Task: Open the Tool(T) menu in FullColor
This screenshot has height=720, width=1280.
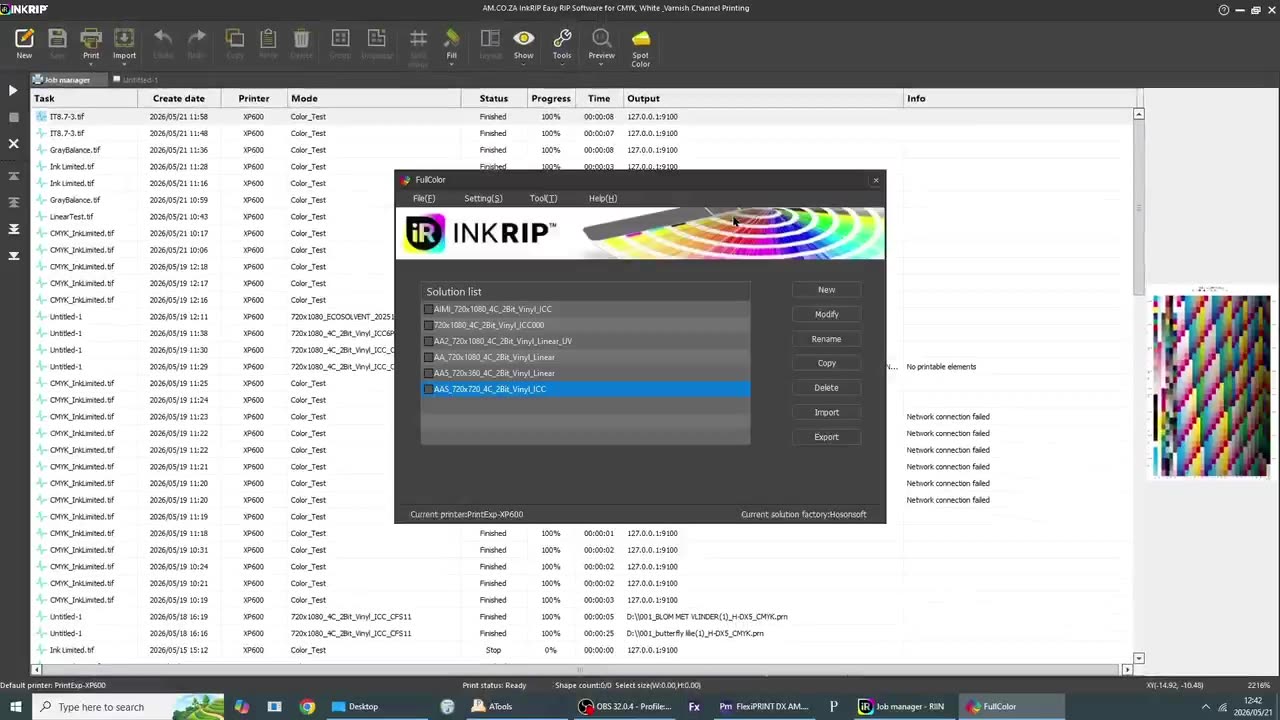Action: 543,198
